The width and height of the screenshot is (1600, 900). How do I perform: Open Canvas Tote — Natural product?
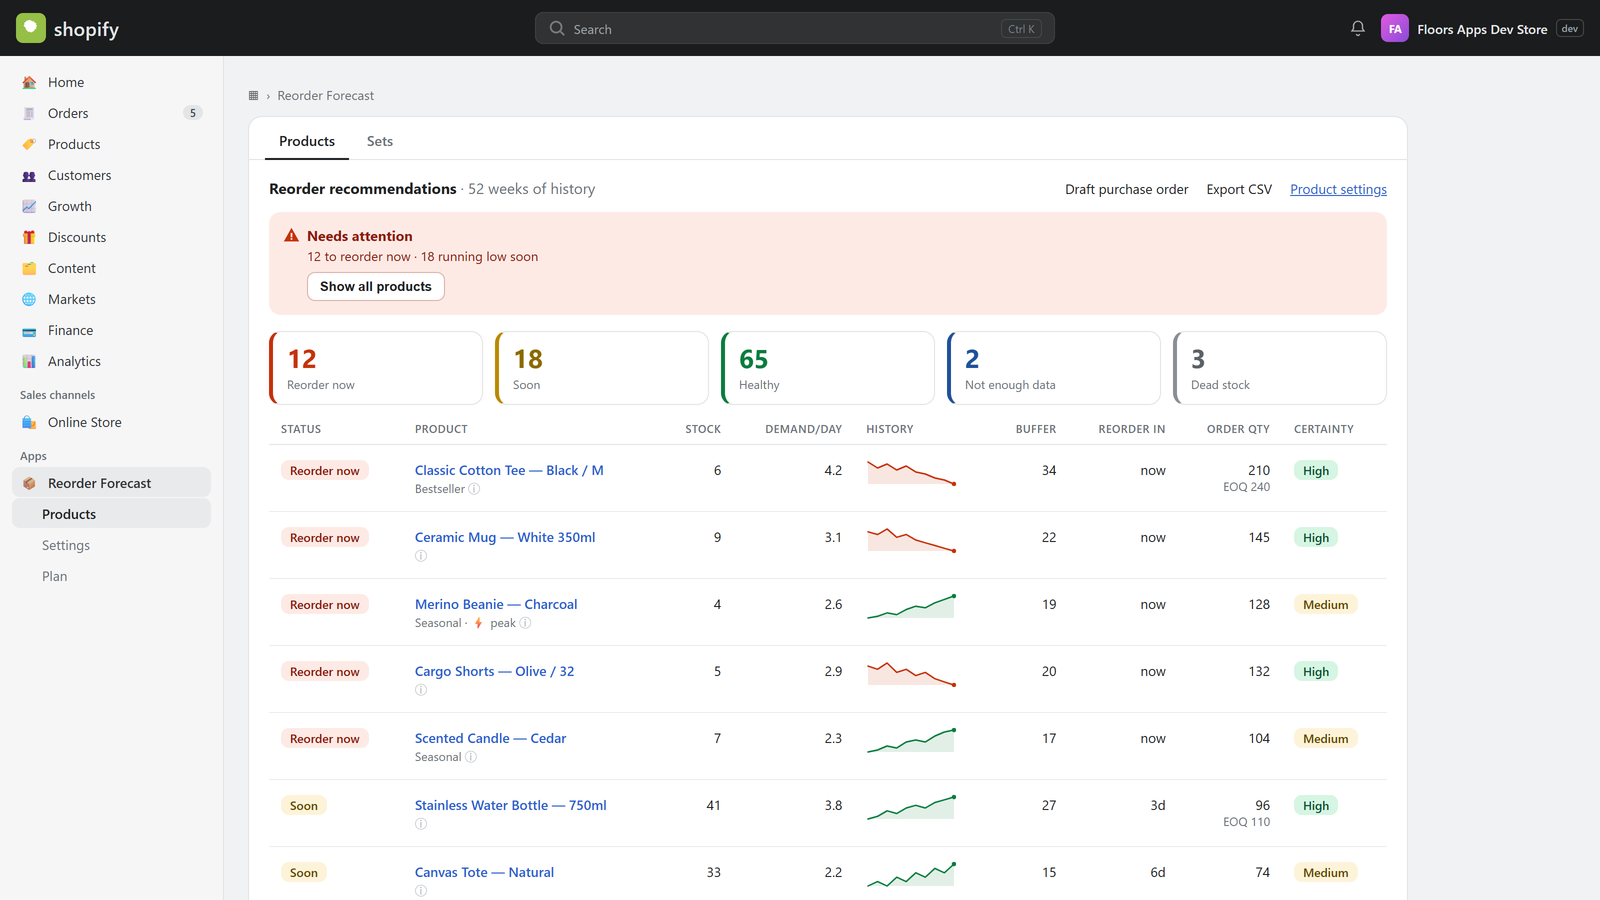click(484, 872)
